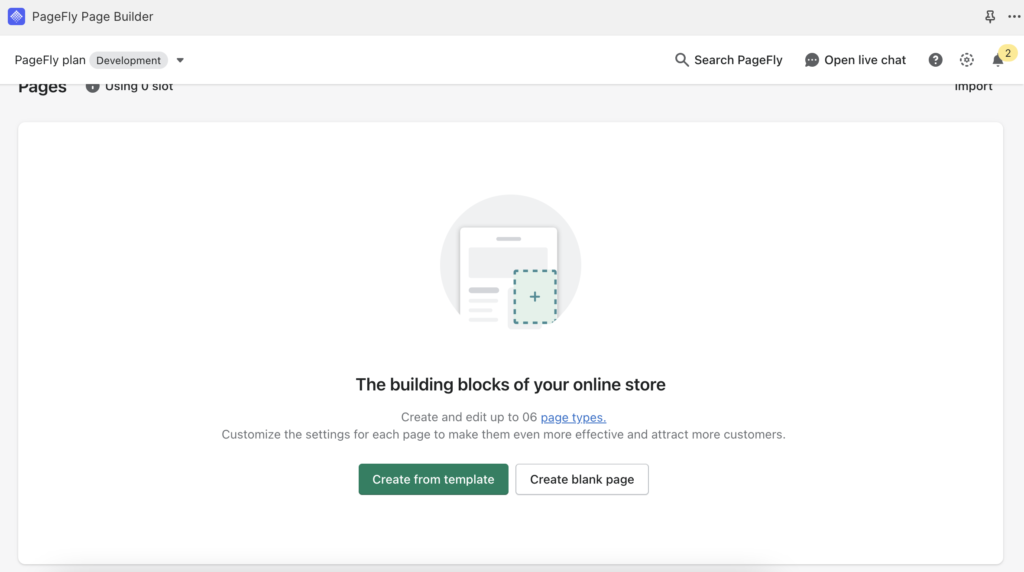
Task: Click the Import button
Action: coord(973,87)
